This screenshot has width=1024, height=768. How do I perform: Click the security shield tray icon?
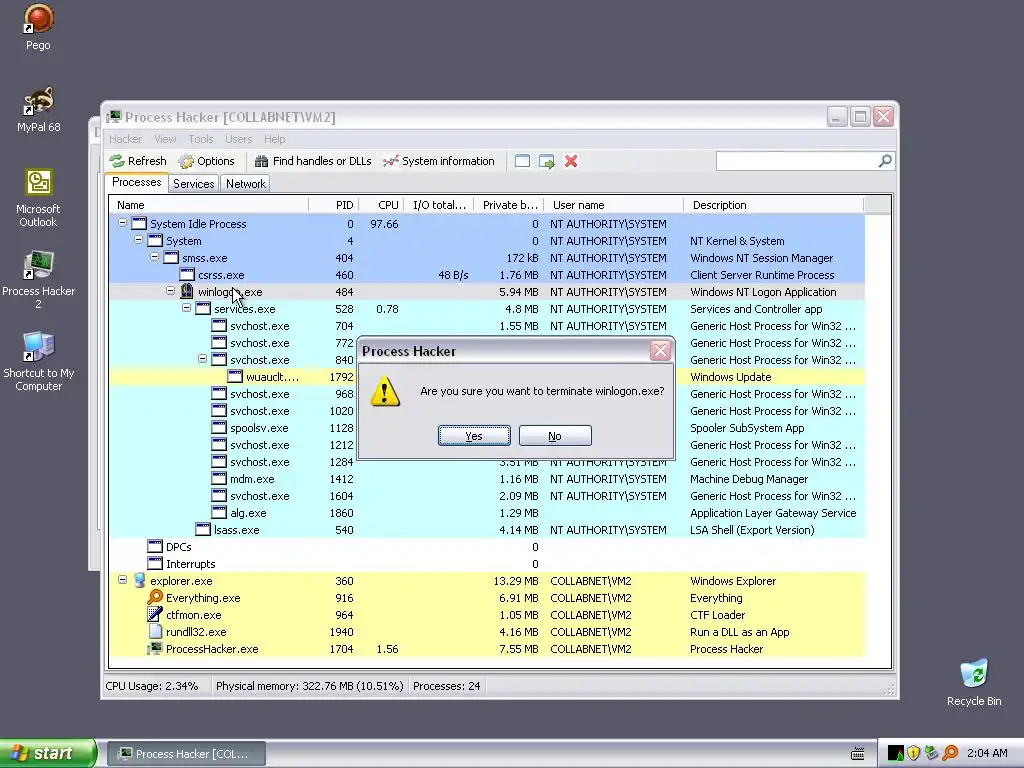click(x=913, y=753)
